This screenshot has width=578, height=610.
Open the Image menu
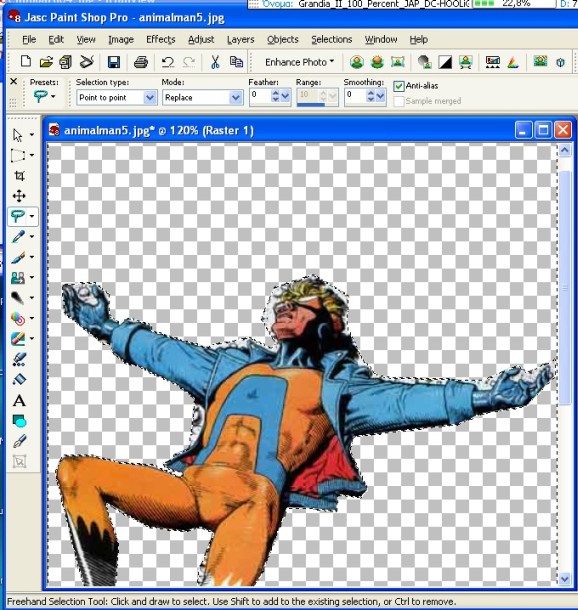pyautogui.click(x=121, y=40)
